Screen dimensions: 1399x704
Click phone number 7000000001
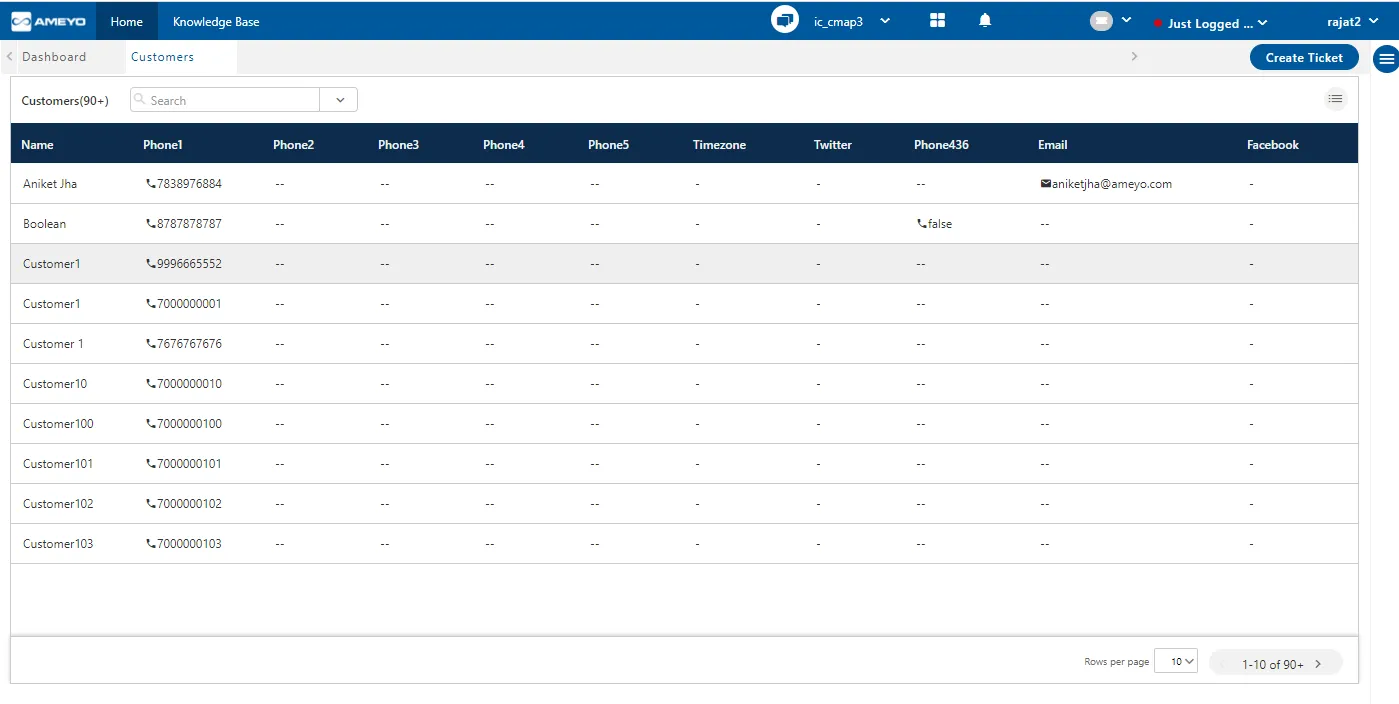(189, 304)
